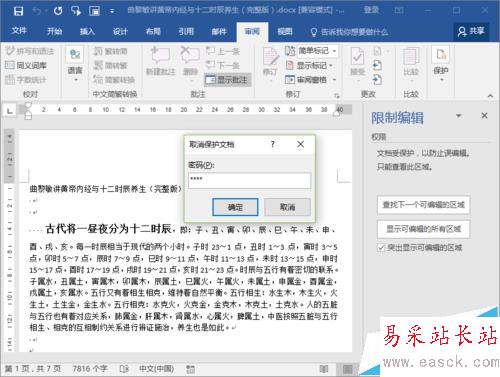Switch to the 插入 tab

tap(87, 31)
